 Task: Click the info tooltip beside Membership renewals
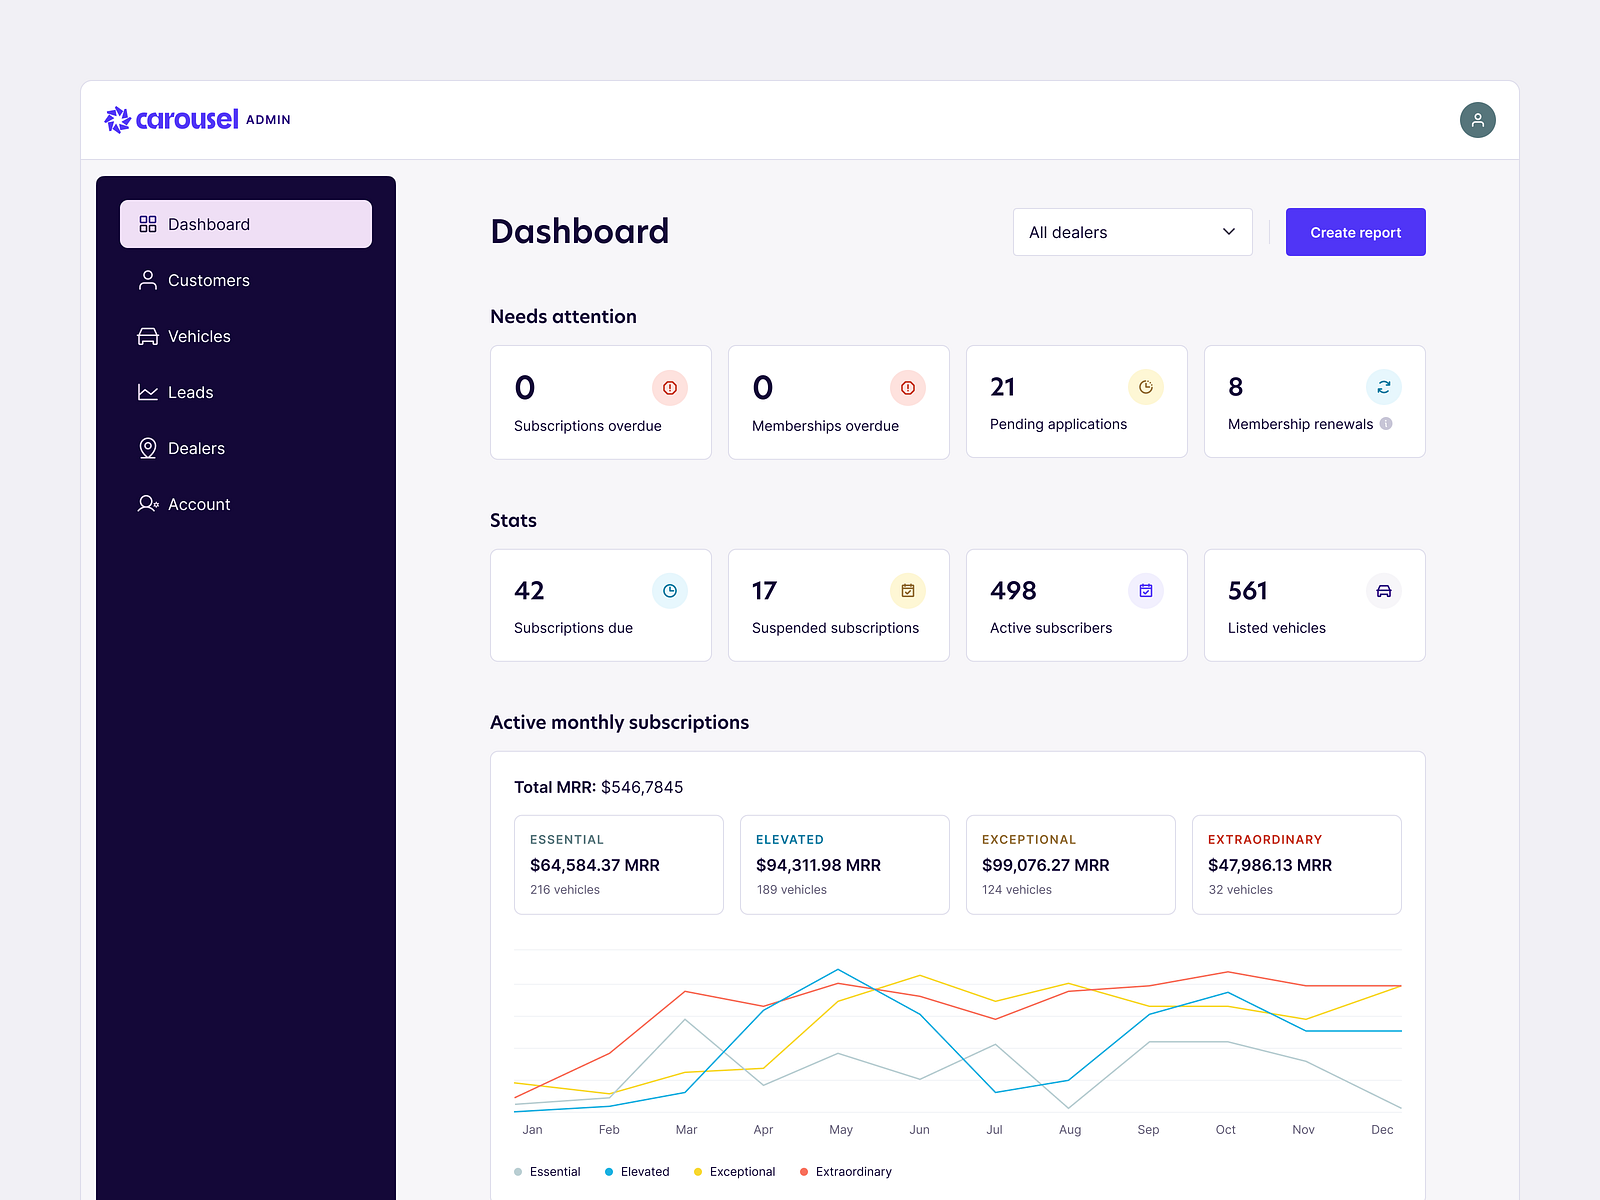coord(1385,424)
